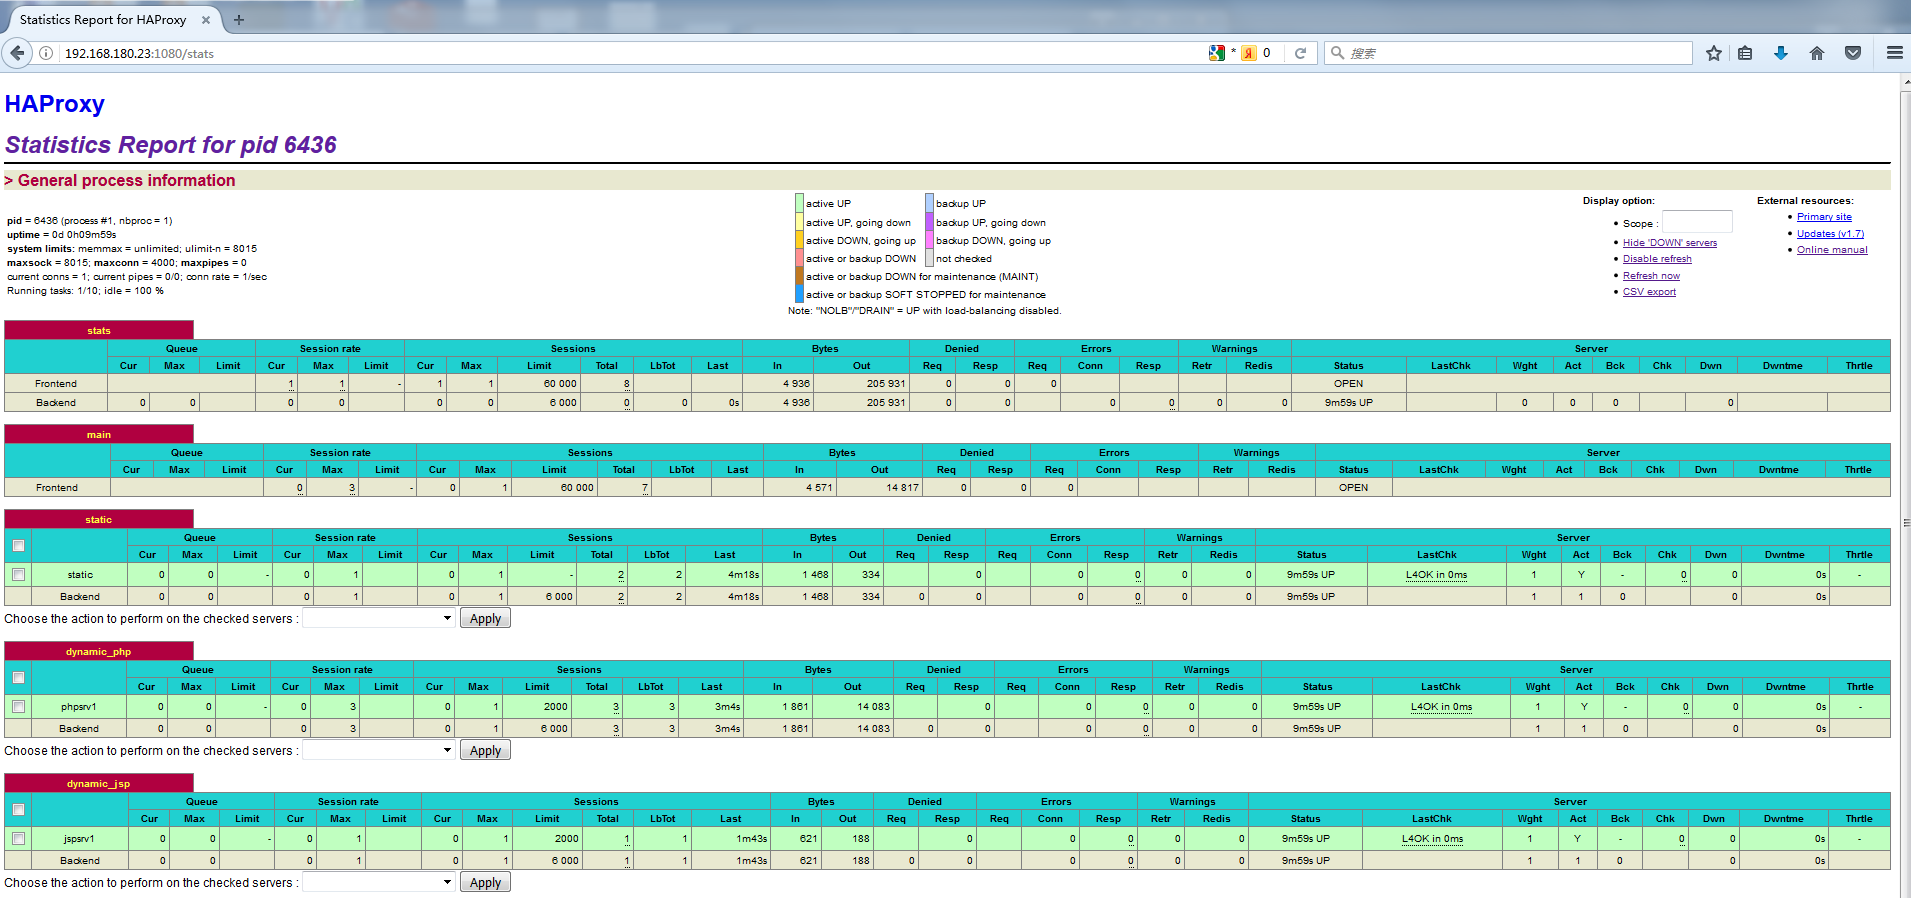Click the page vertical scrollbar
Screen dimensions: 1911x898
click(x=1905, y=486)
